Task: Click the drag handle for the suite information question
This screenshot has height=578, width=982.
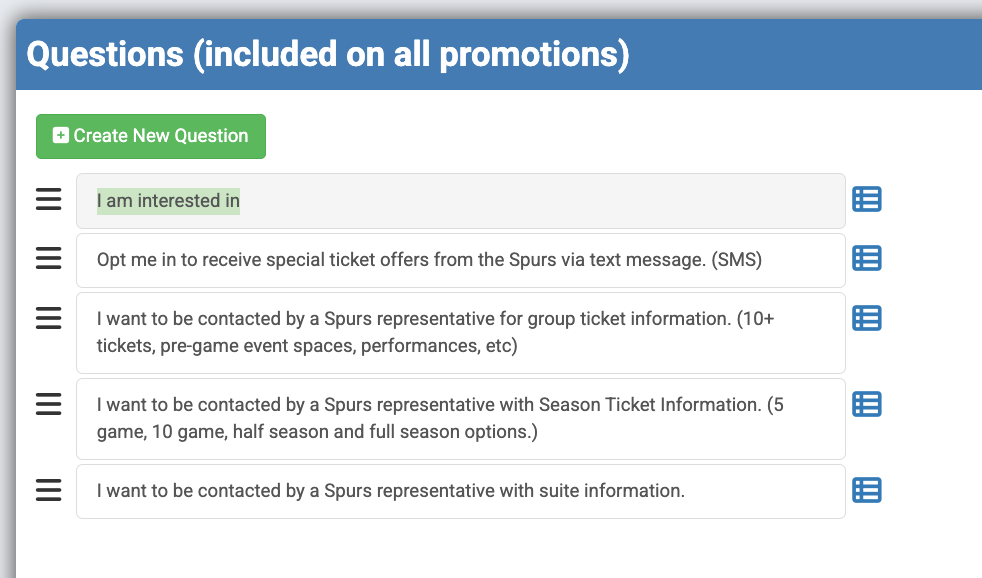Action: [49, 490]
